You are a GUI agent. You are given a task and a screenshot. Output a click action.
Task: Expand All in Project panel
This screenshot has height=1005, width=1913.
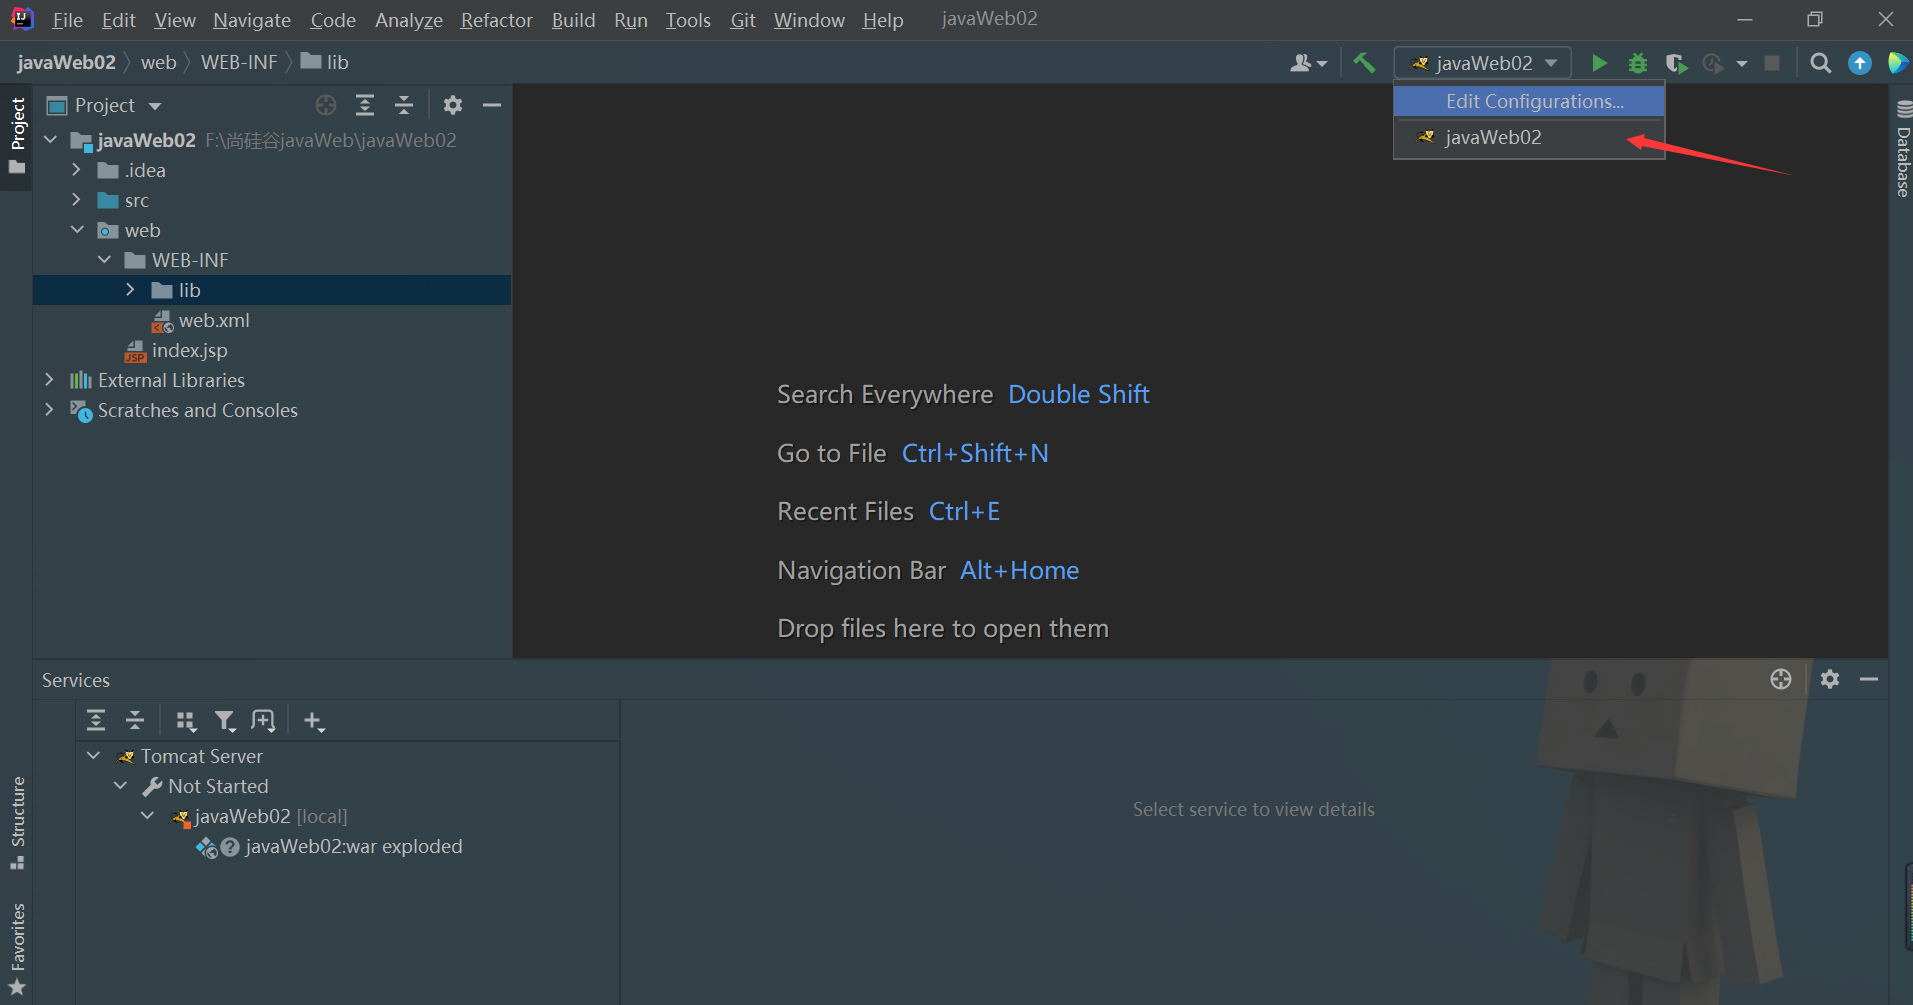pyautogui.click(x=365, y=105)
